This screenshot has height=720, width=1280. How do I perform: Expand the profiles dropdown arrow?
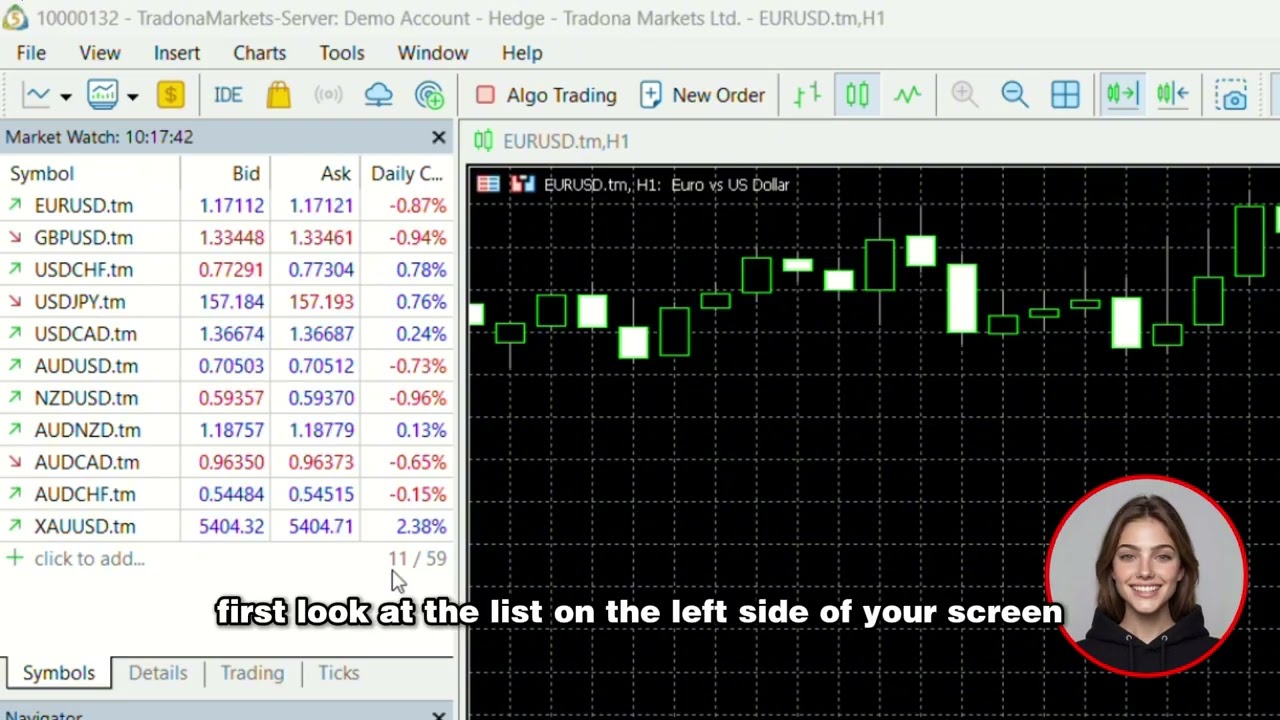click(x=132, y=96)
